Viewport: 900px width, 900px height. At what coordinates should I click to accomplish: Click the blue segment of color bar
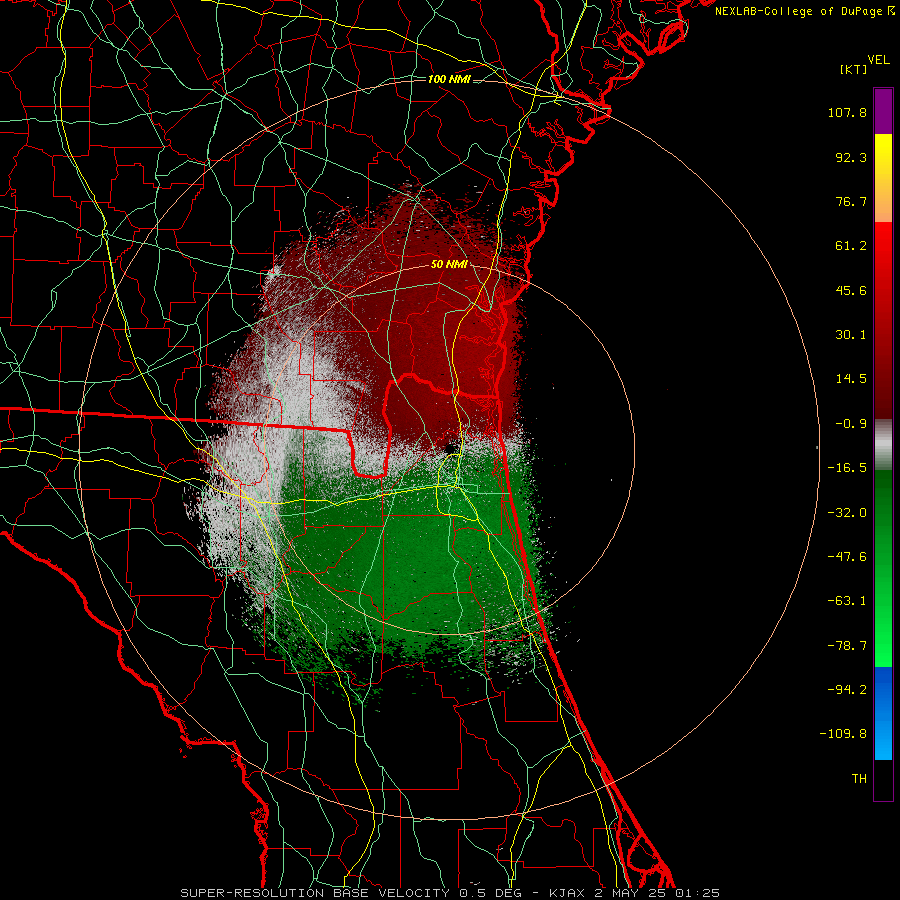(x=883, y=713)
